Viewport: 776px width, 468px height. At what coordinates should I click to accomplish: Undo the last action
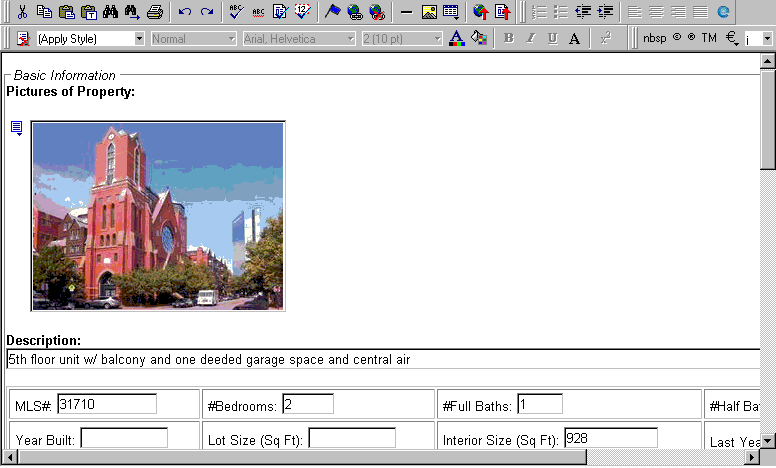click(185, 11)
